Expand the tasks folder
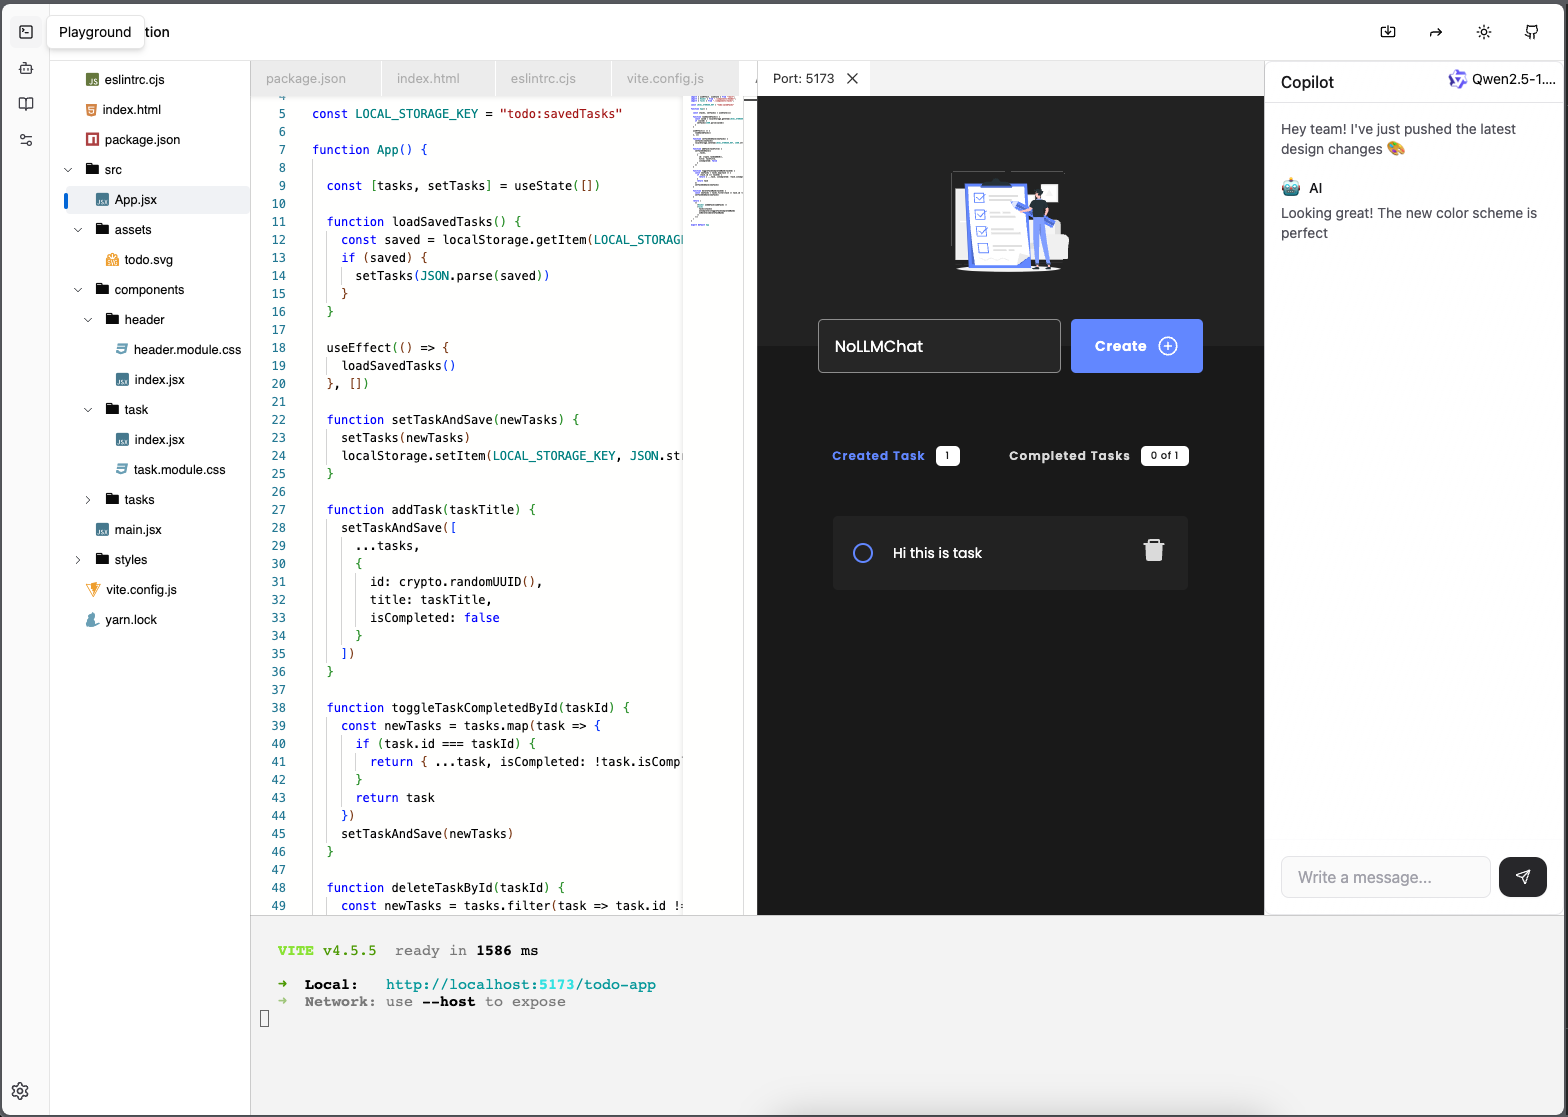Viewport: 1568px width, 1117px height. coord(88,500)
